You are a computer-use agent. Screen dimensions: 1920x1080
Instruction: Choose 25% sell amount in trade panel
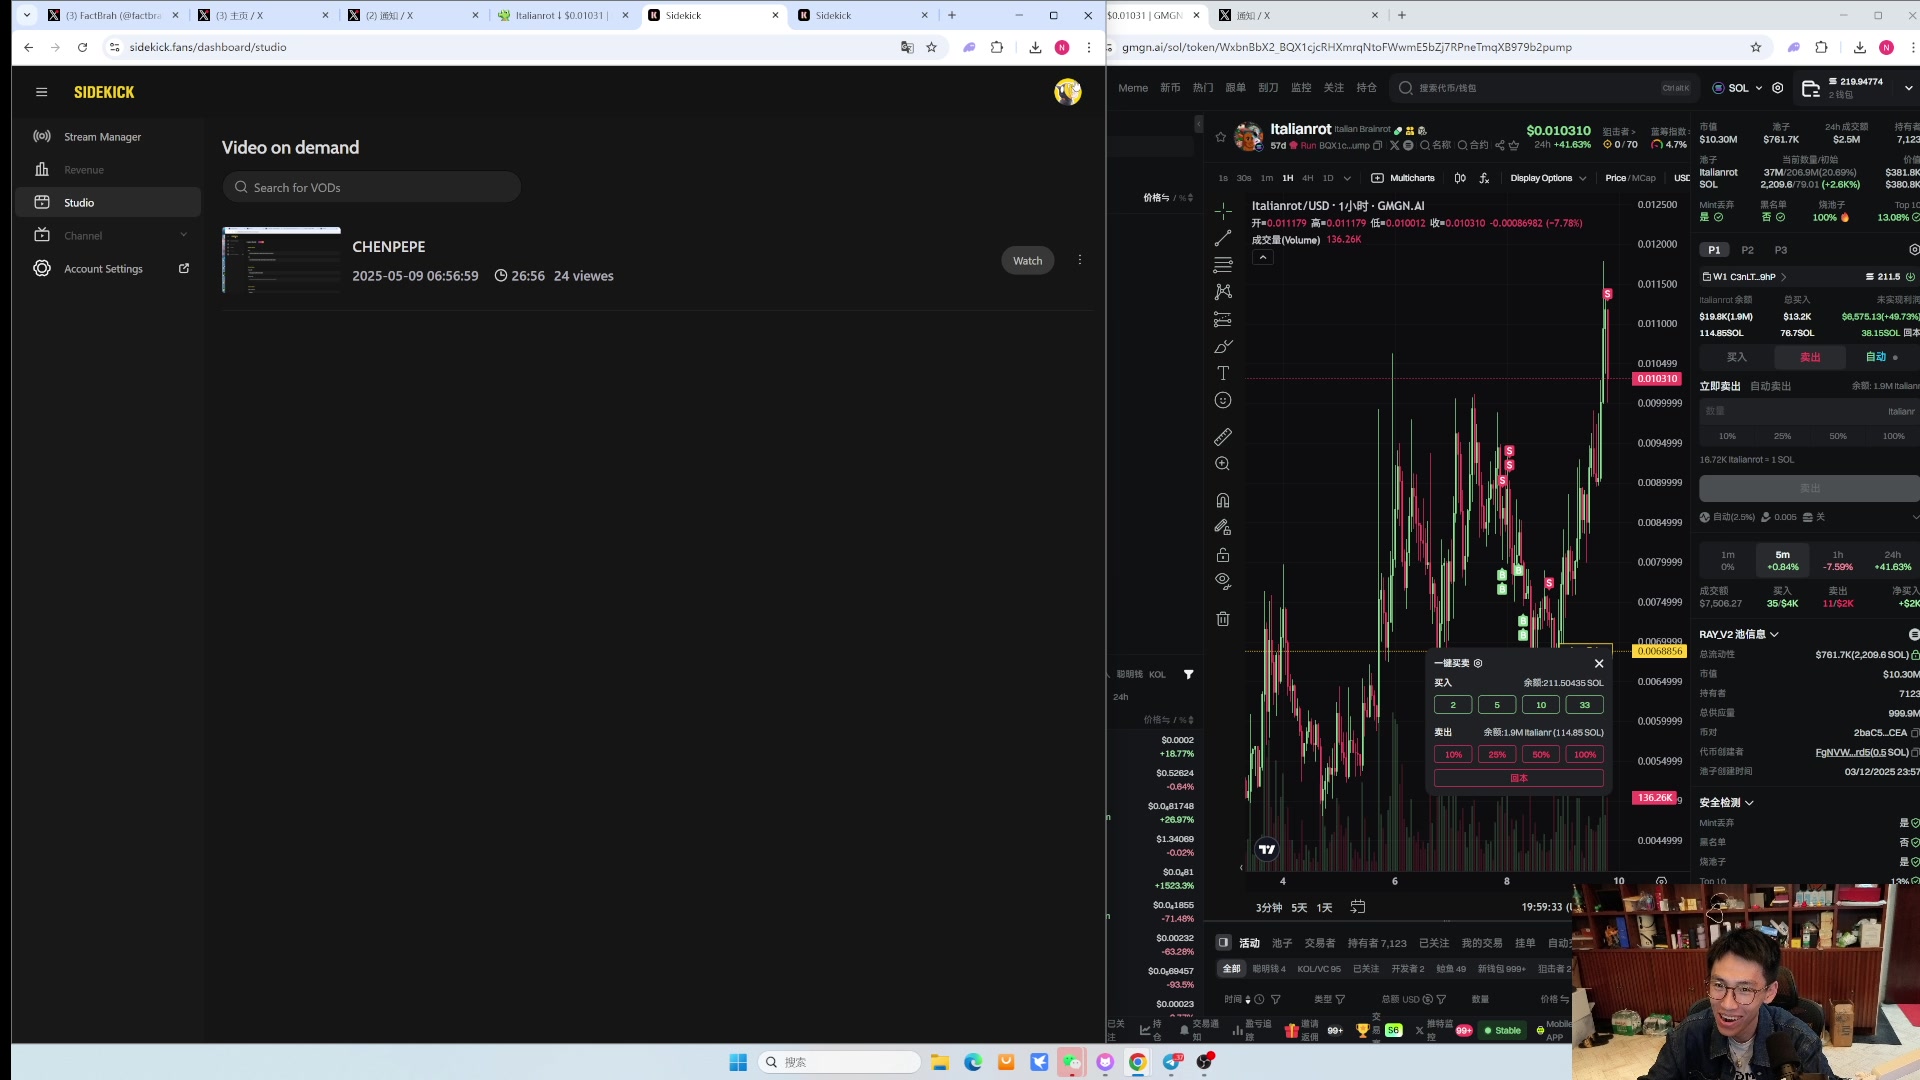tap(1782, 436)
